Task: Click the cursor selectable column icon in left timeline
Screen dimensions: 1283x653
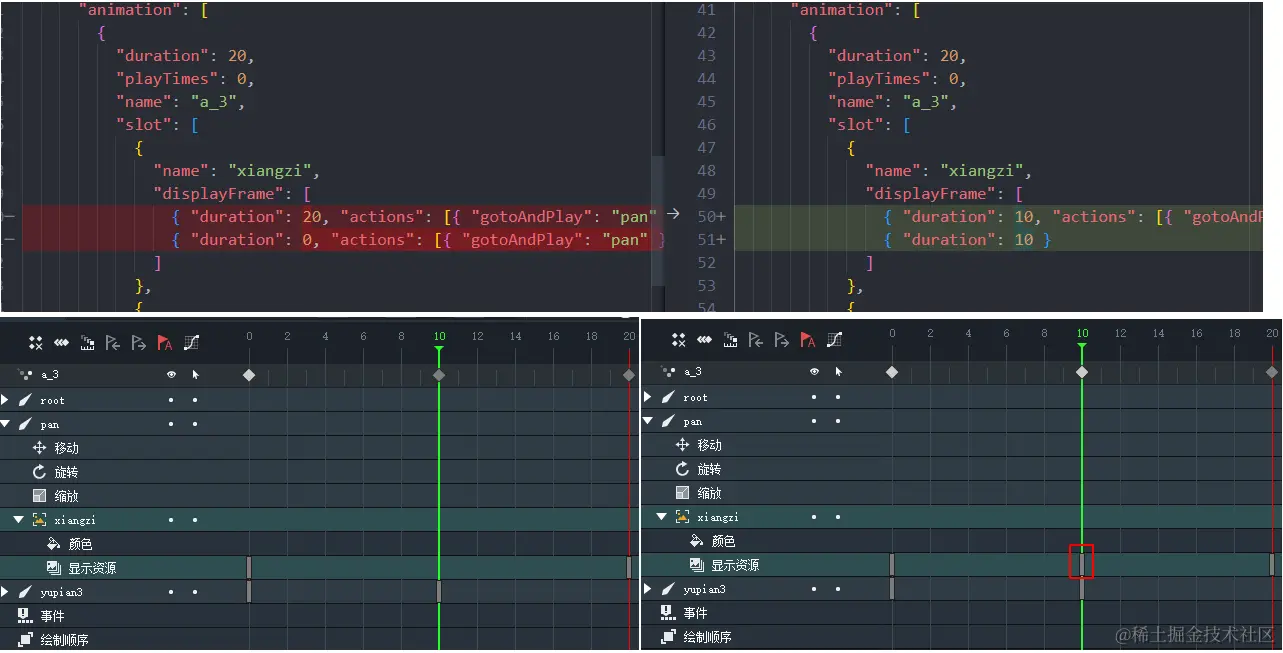Action: tap(195, 374)
